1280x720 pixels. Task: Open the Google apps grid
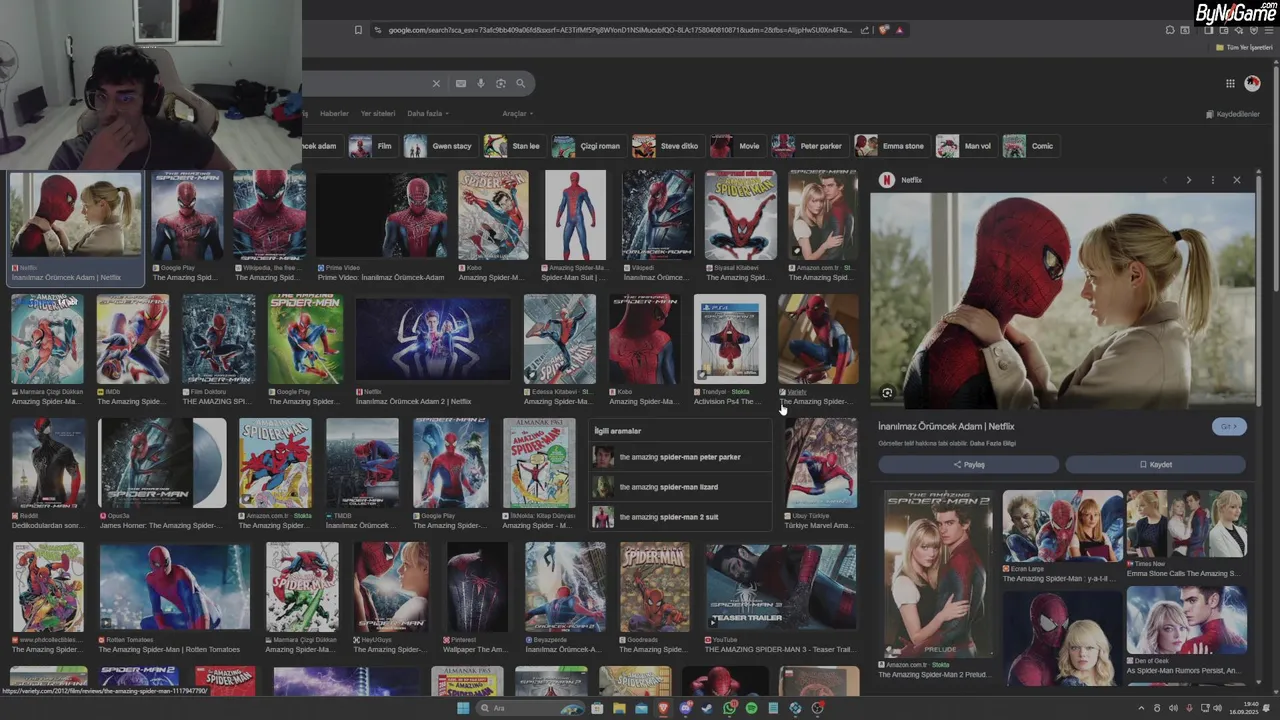tap(1230, 84)
